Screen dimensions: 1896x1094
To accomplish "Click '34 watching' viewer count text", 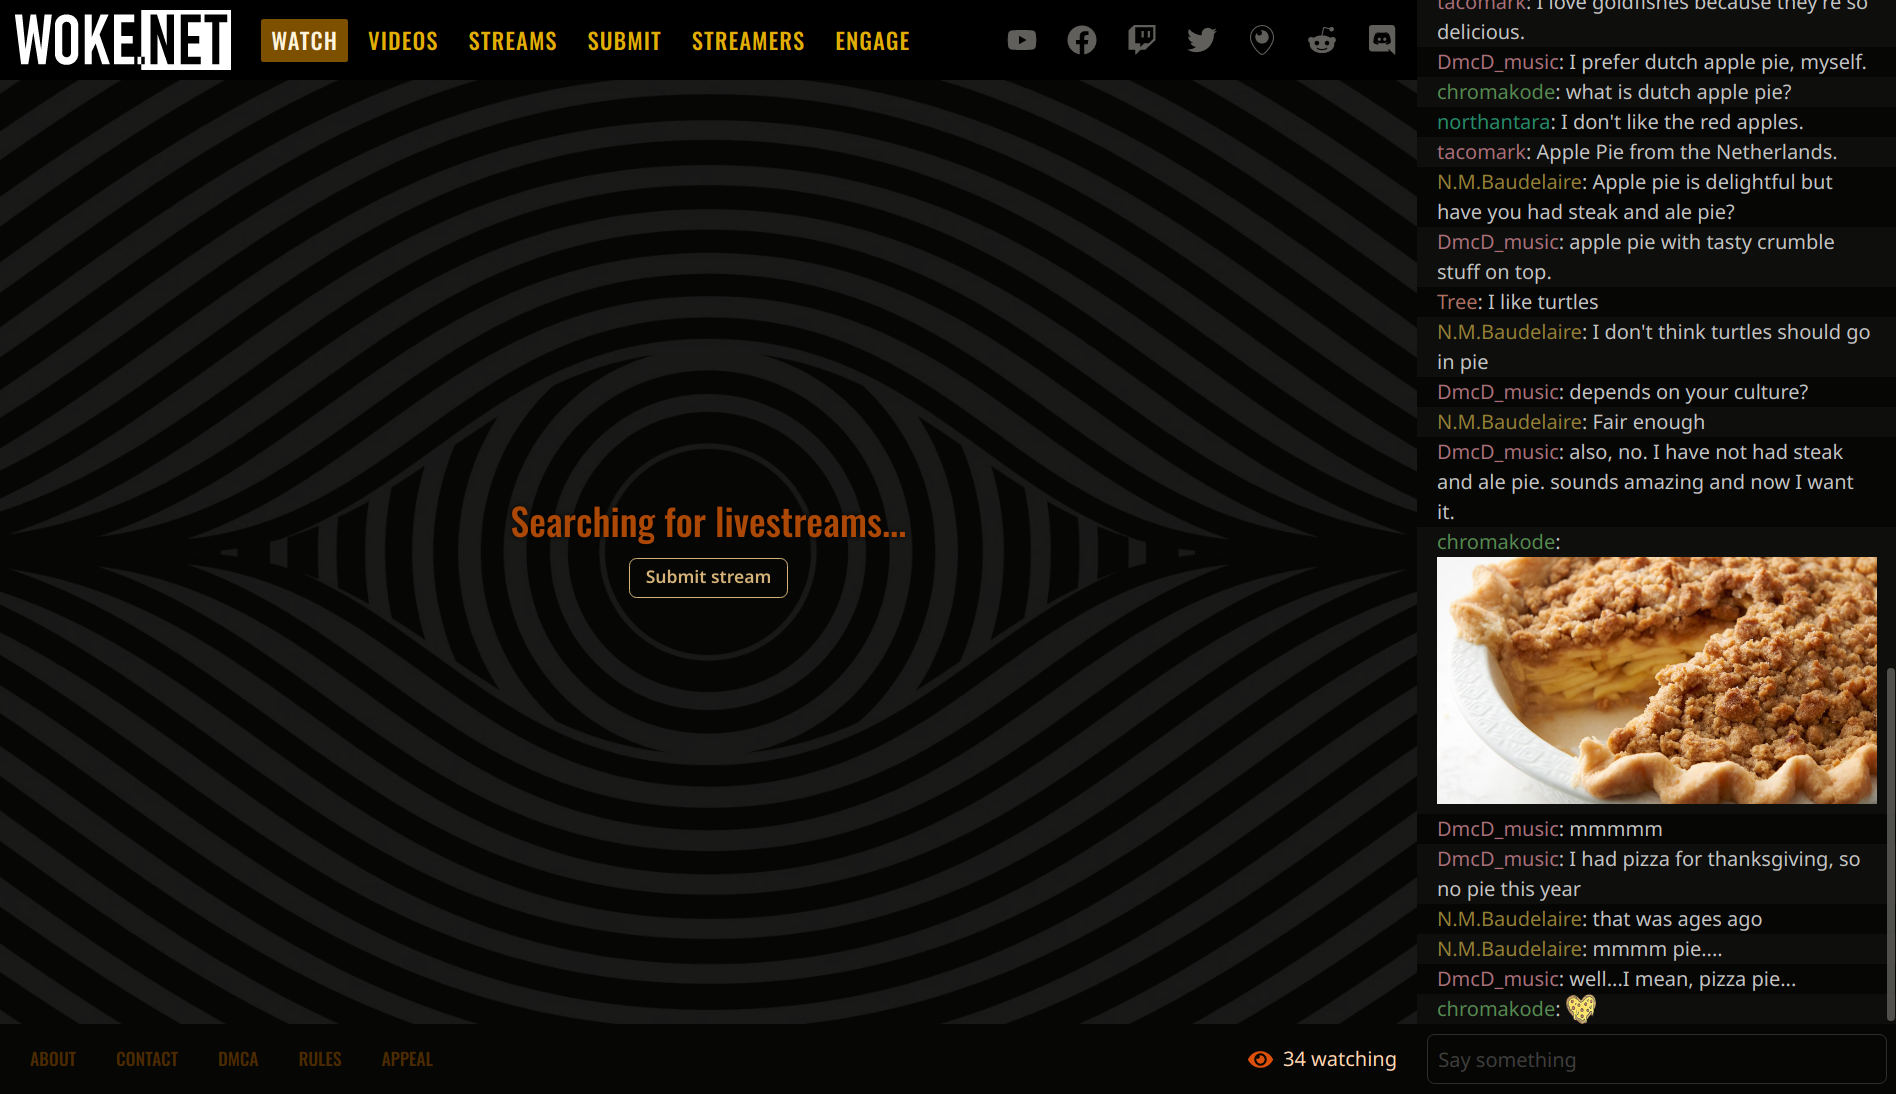I will [1339, 1059].
